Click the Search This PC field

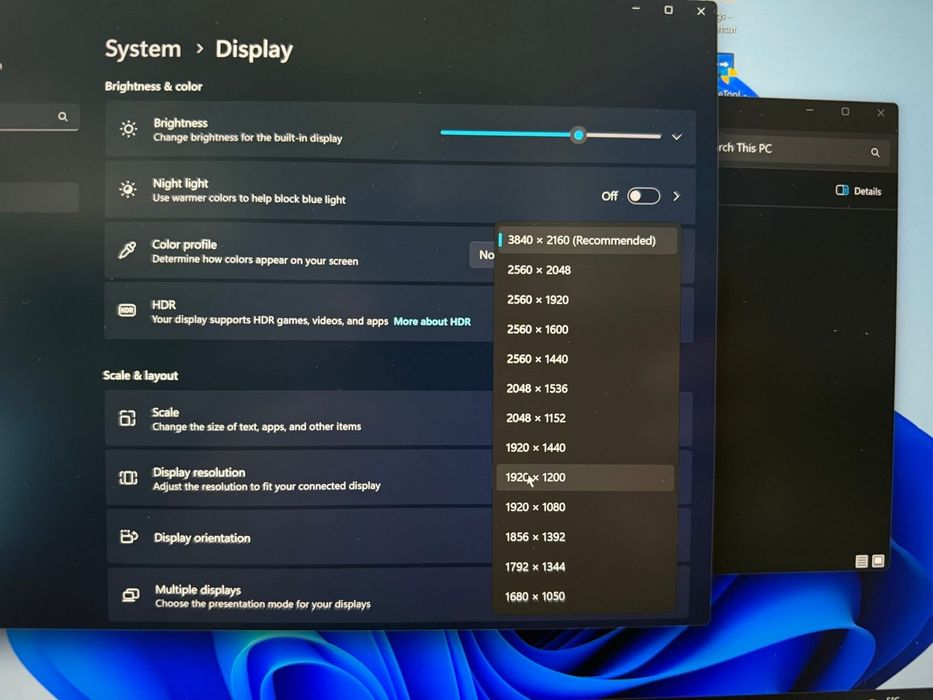click(x=803, y=149)
